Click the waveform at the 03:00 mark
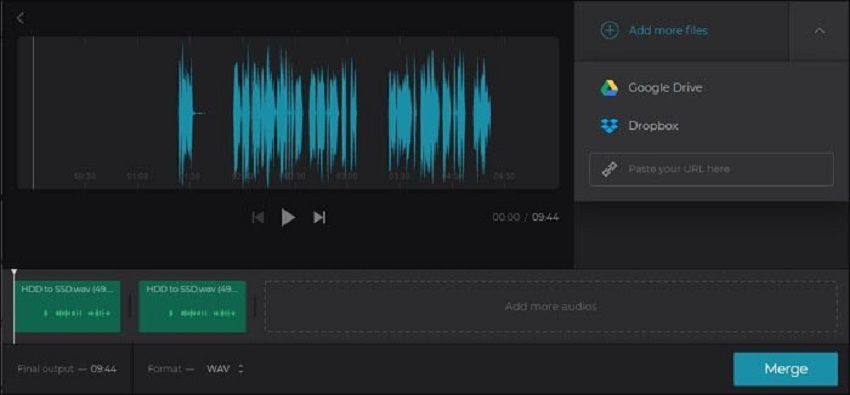850x395 pixels. pos(346,176)
